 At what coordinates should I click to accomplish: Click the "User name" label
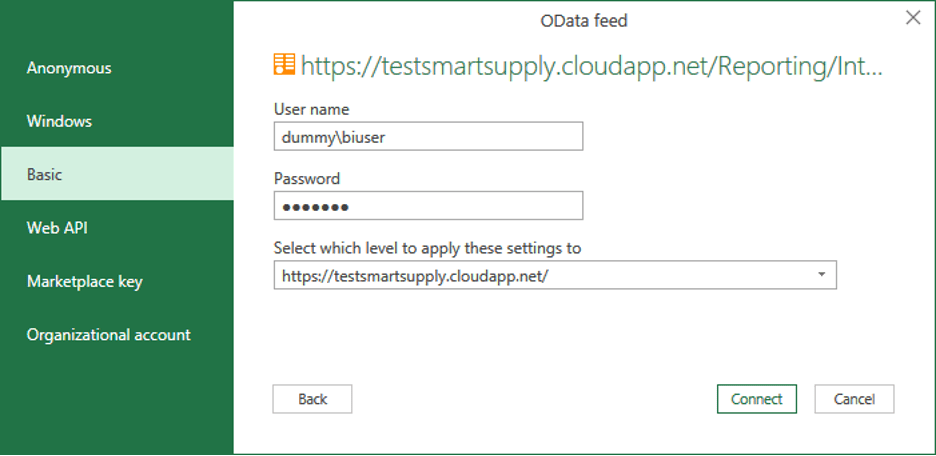(x=311, y=109)
